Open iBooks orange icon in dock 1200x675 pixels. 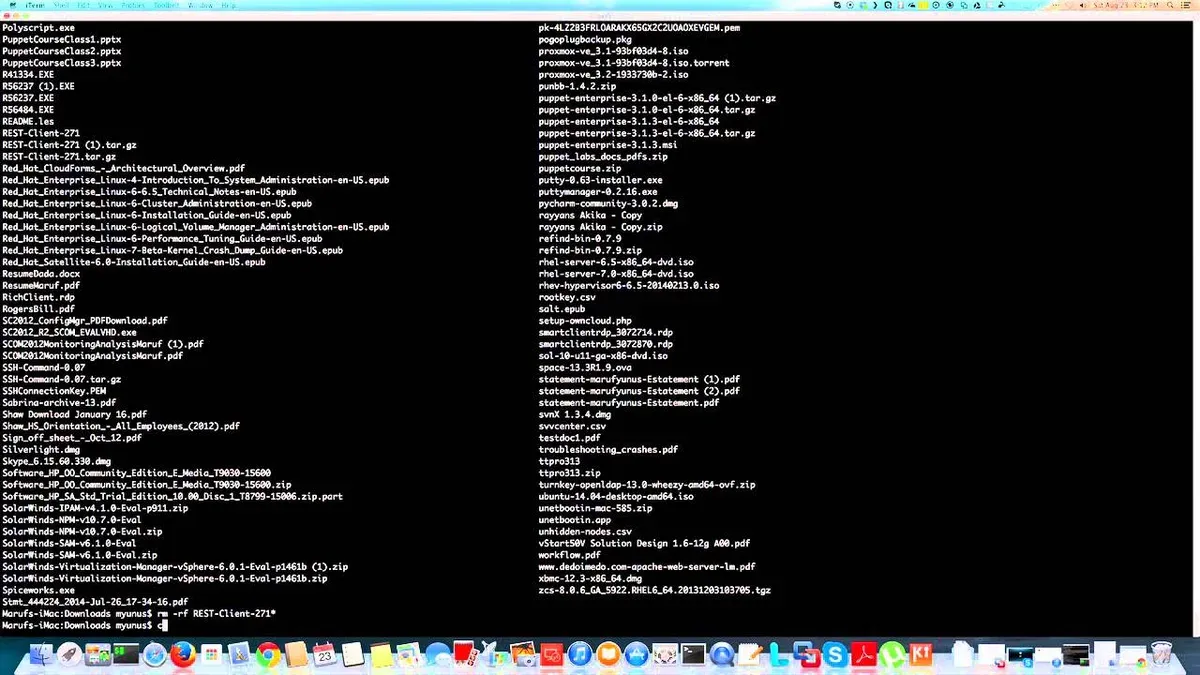(608, 655)
